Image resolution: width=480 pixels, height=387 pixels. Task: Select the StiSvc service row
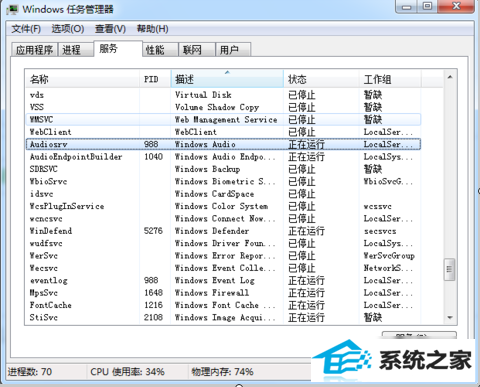223,317
